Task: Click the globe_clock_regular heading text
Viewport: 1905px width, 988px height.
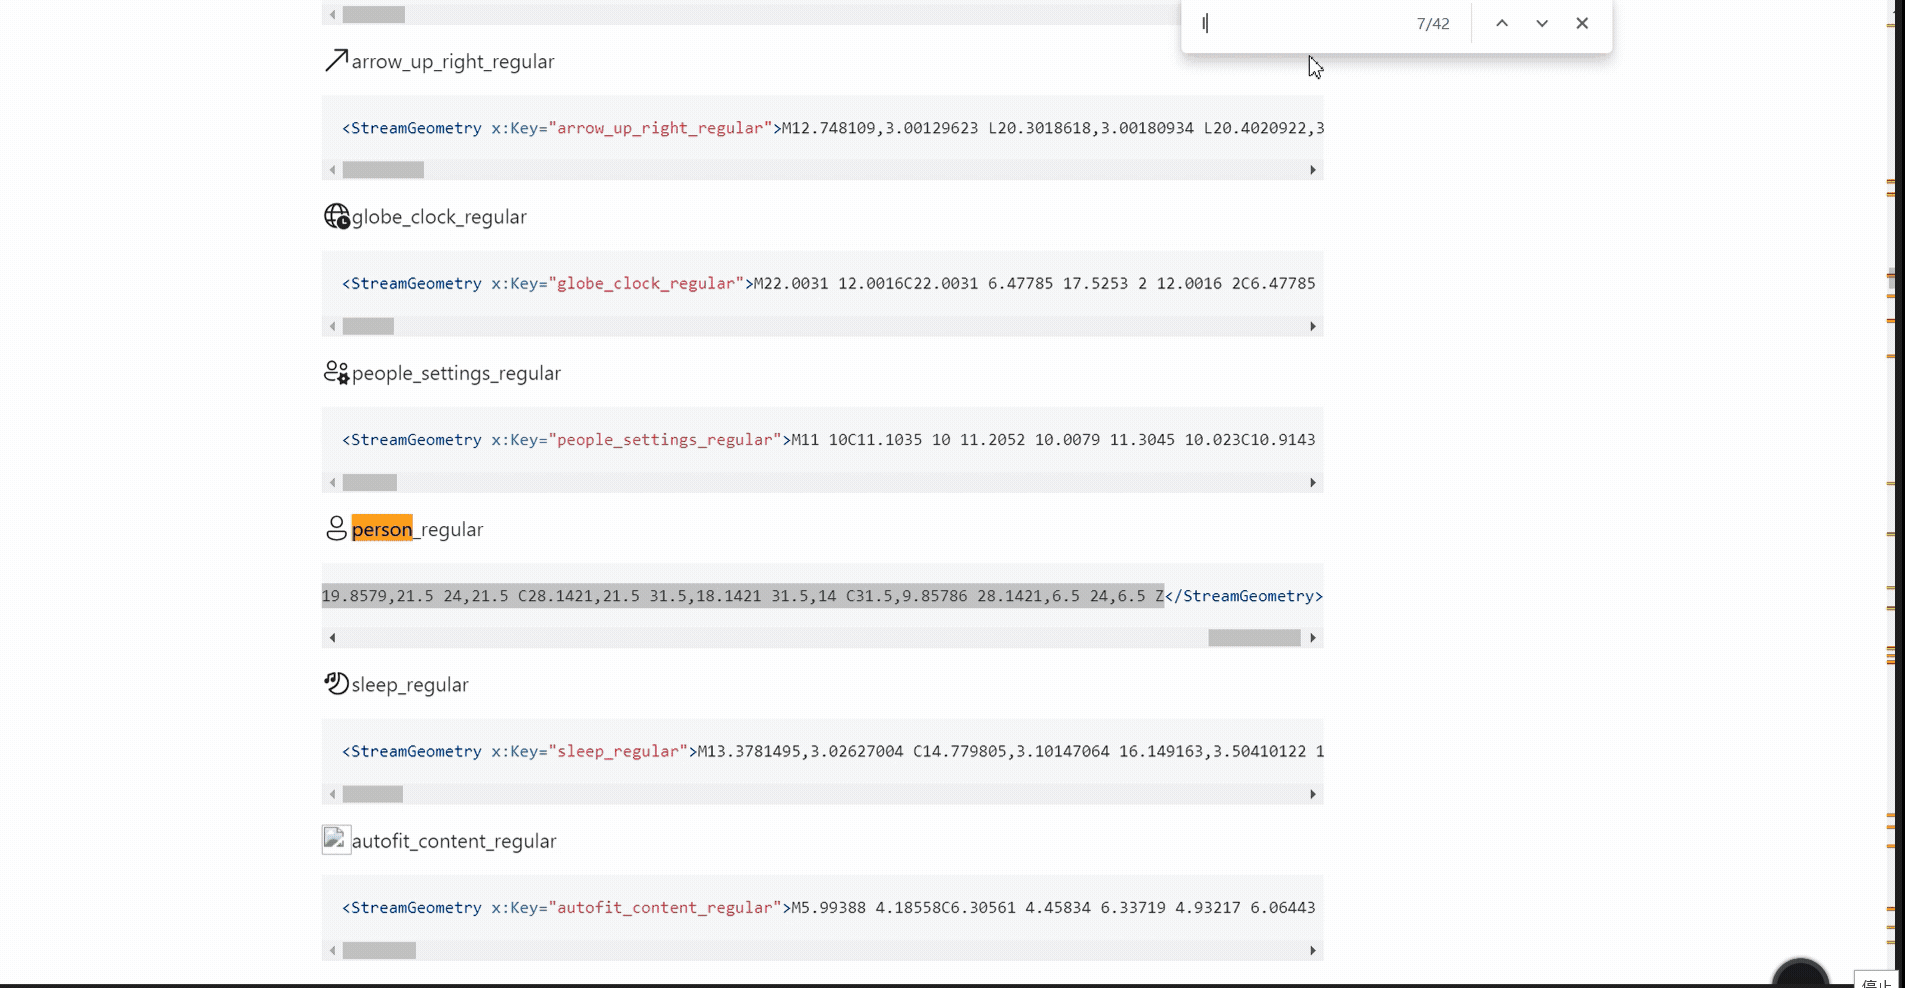Action: coord(439,217)
